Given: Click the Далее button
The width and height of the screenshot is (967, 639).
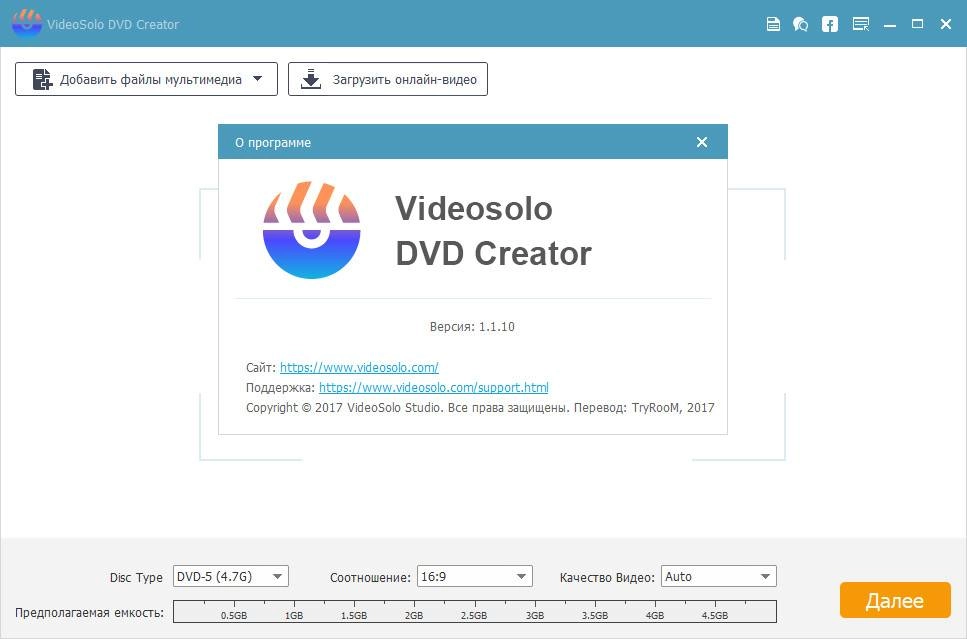Looking at the screenshot, I should 895,600.
